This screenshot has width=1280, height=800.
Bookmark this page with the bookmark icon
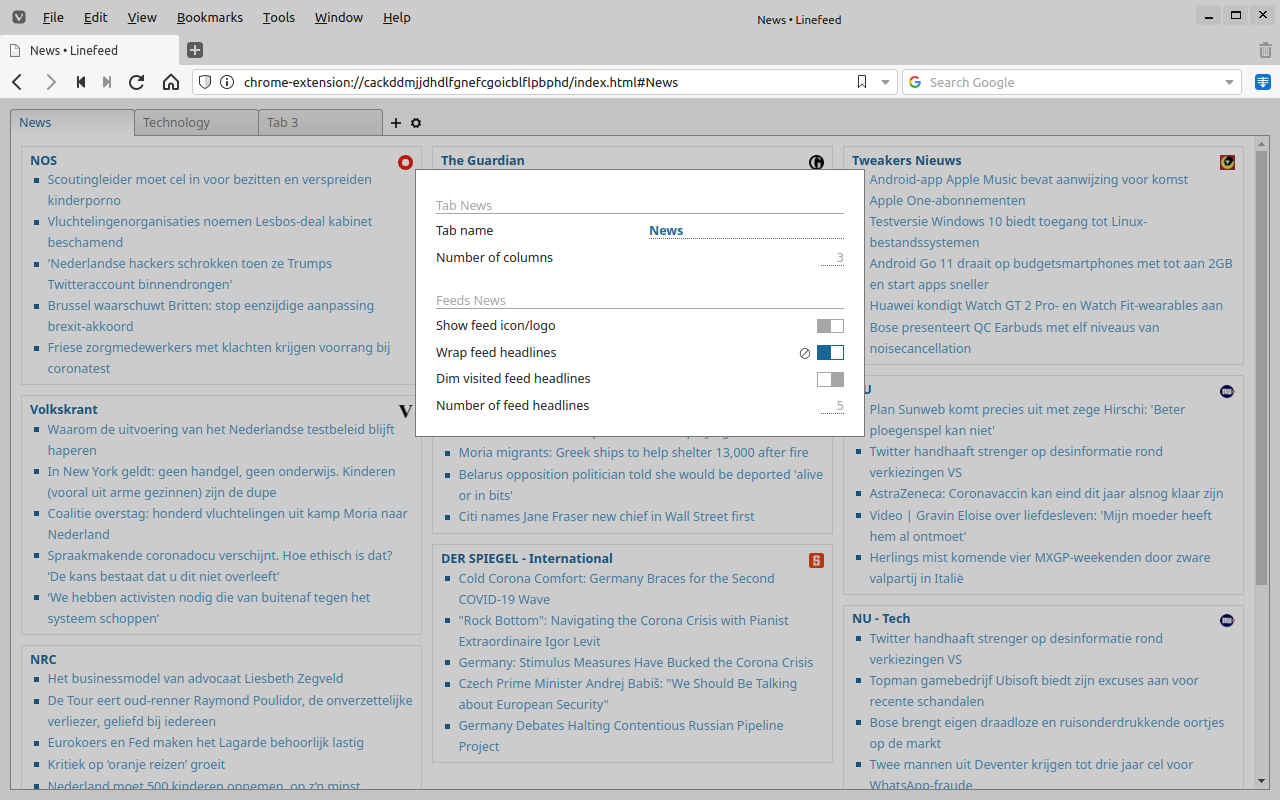click(x=862, y=82)
